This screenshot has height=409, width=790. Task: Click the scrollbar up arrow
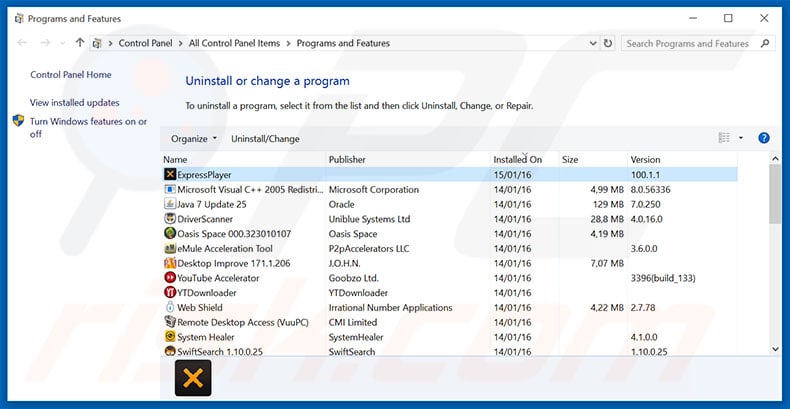(x=775, y=159)
